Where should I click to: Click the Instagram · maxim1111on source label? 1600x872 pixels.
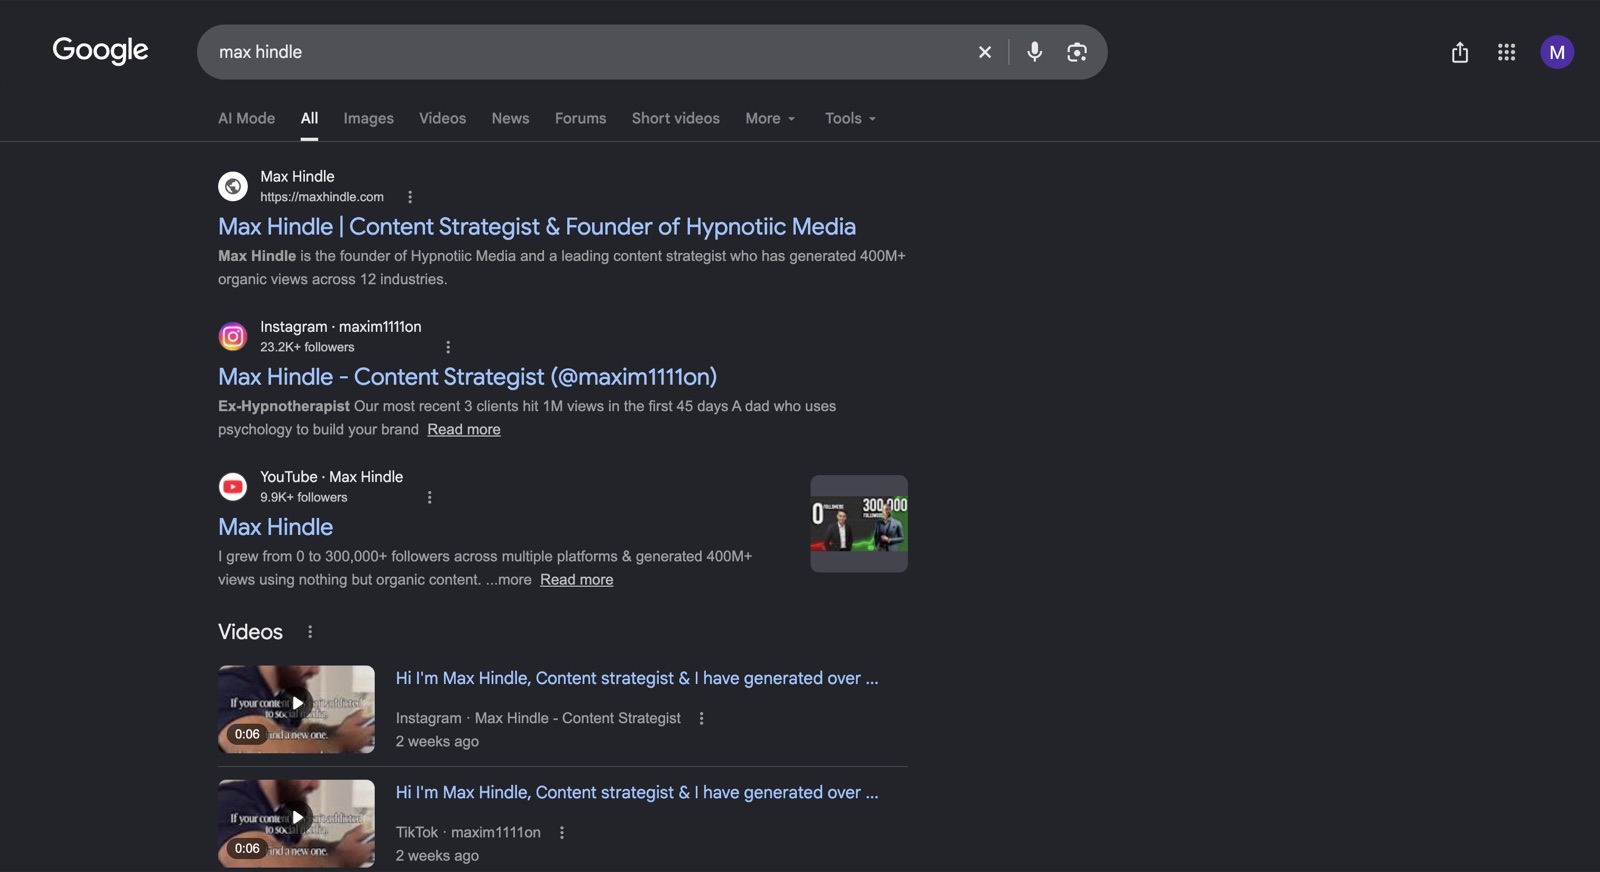point(341,327)
